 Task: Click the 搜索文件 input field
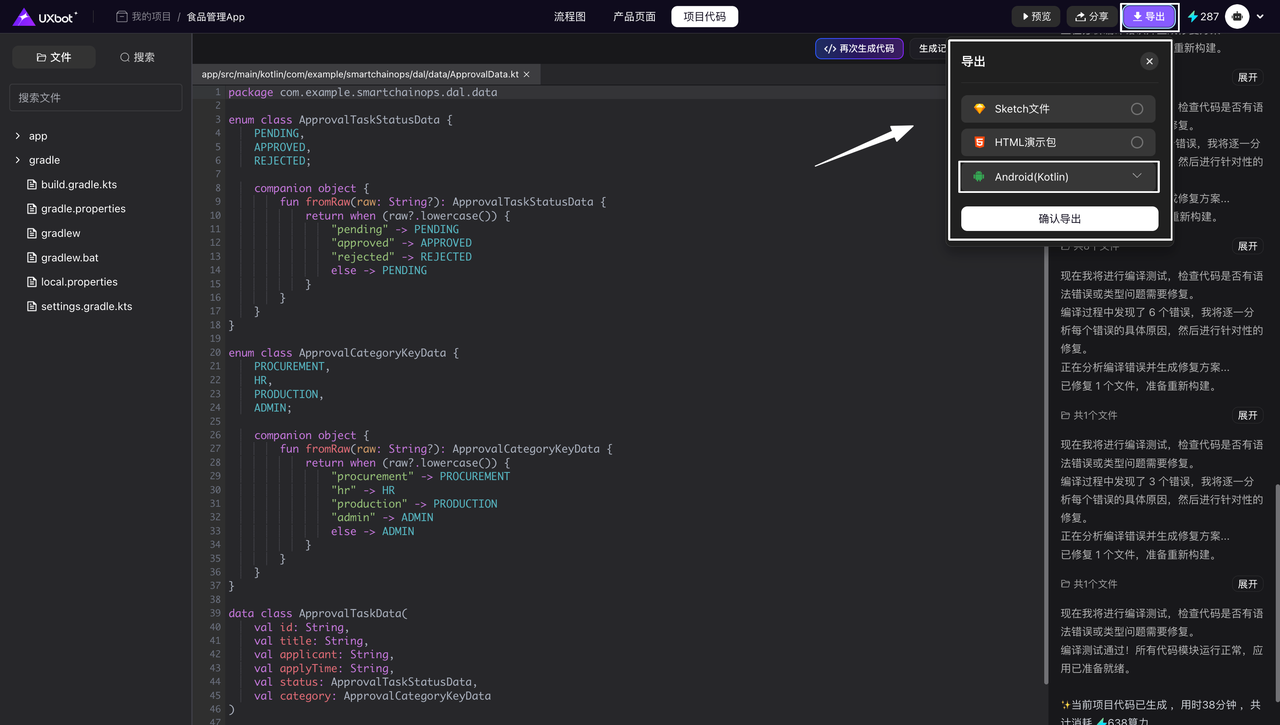(96, 98)
